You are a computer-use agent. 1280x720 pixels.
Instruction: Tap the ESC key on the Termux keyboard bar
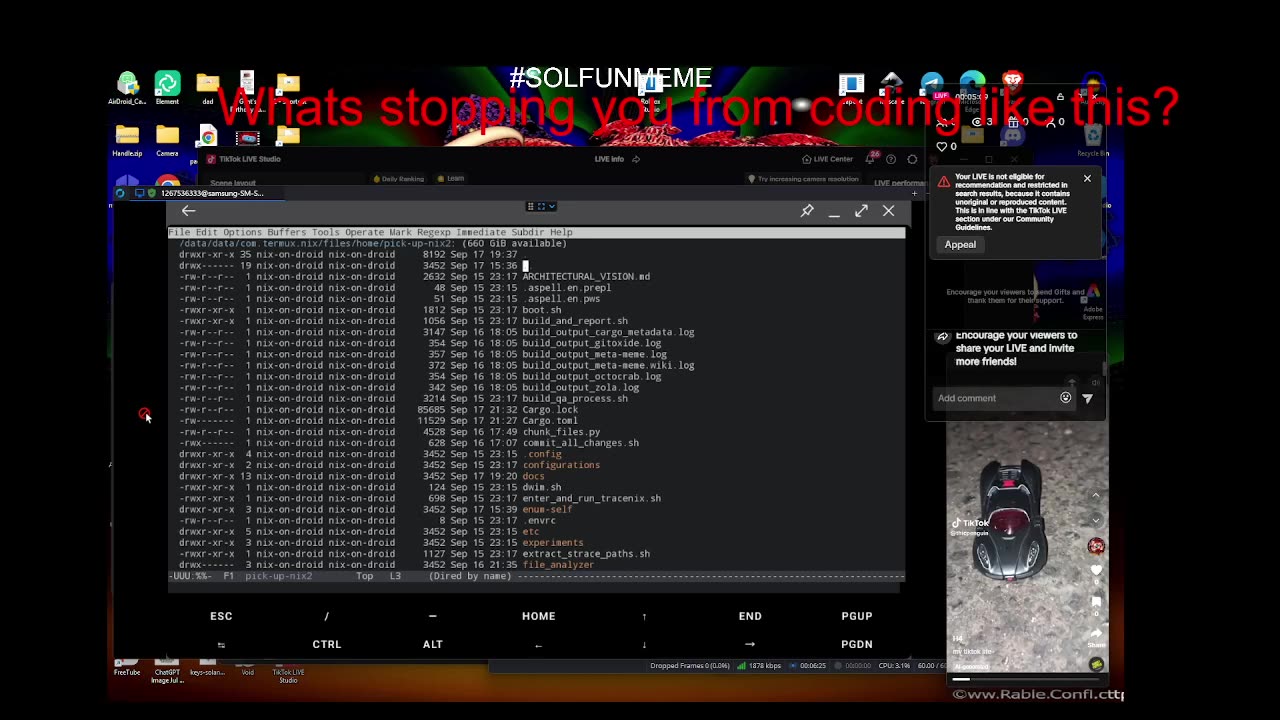(221, 616)
